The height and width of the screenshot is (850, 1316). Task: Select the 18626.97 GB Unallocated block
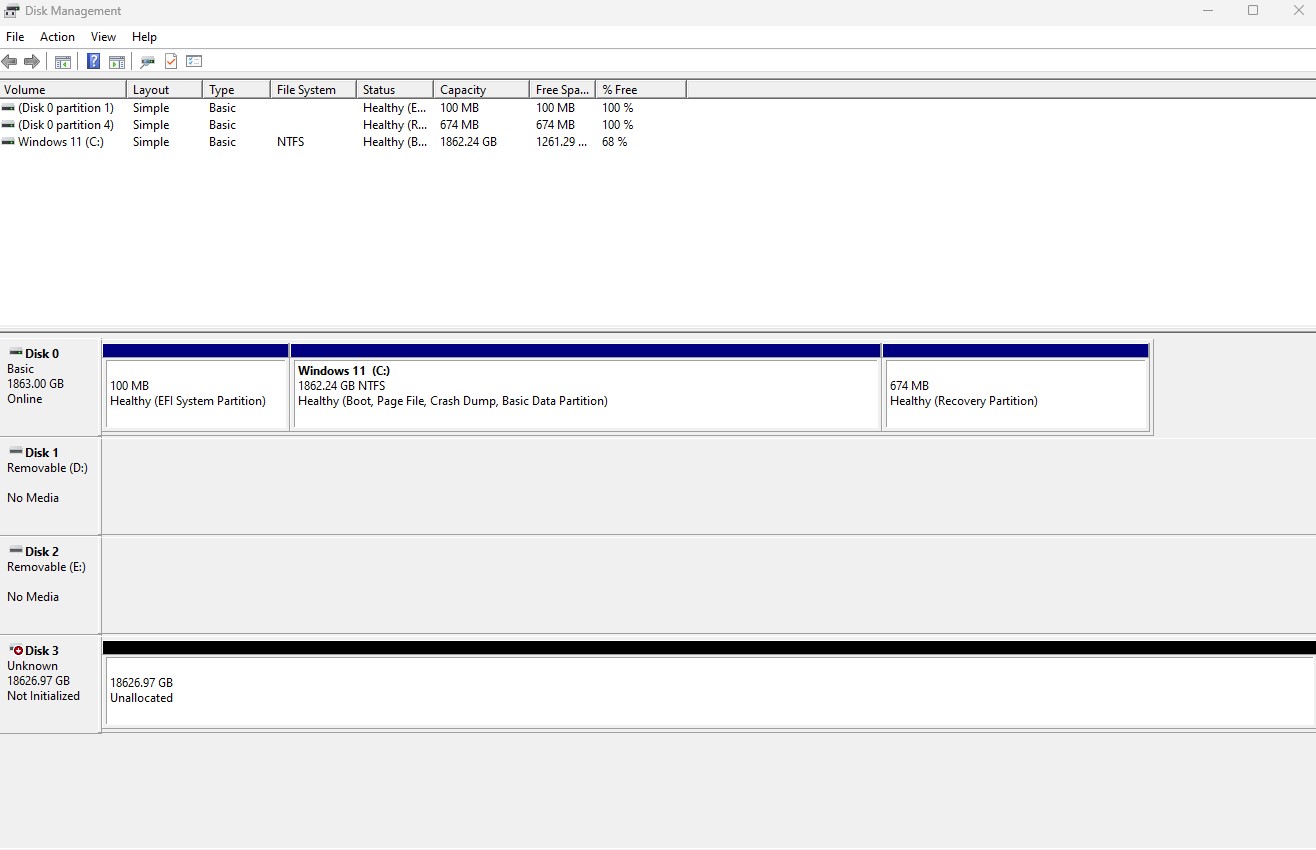pos(710,690)
